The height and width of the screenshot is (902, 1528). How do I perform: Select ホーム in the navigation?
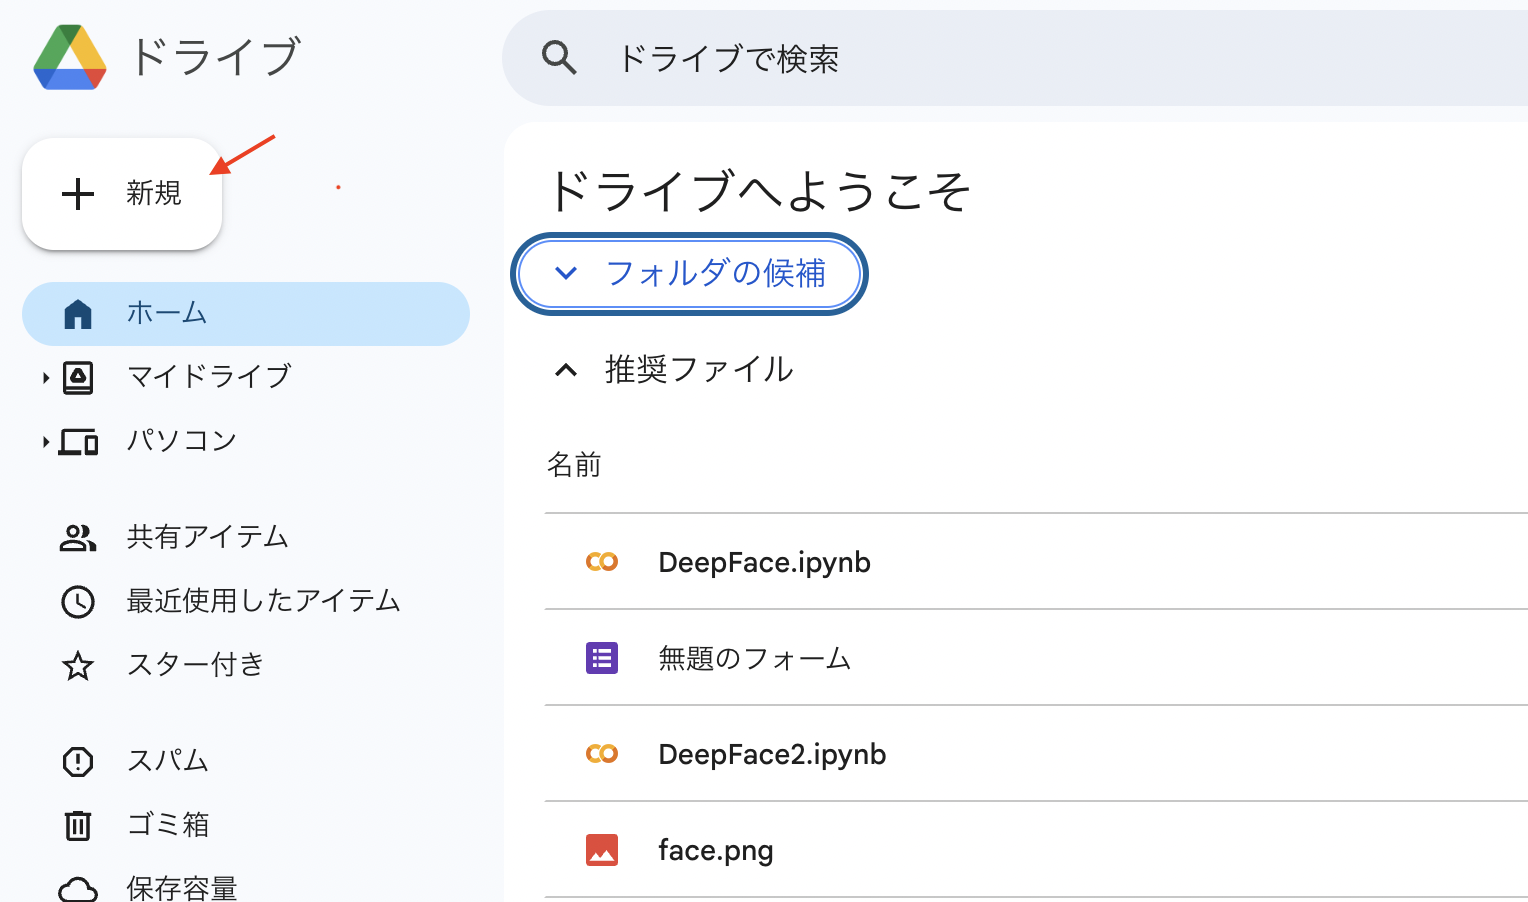[x=167, y=313]
